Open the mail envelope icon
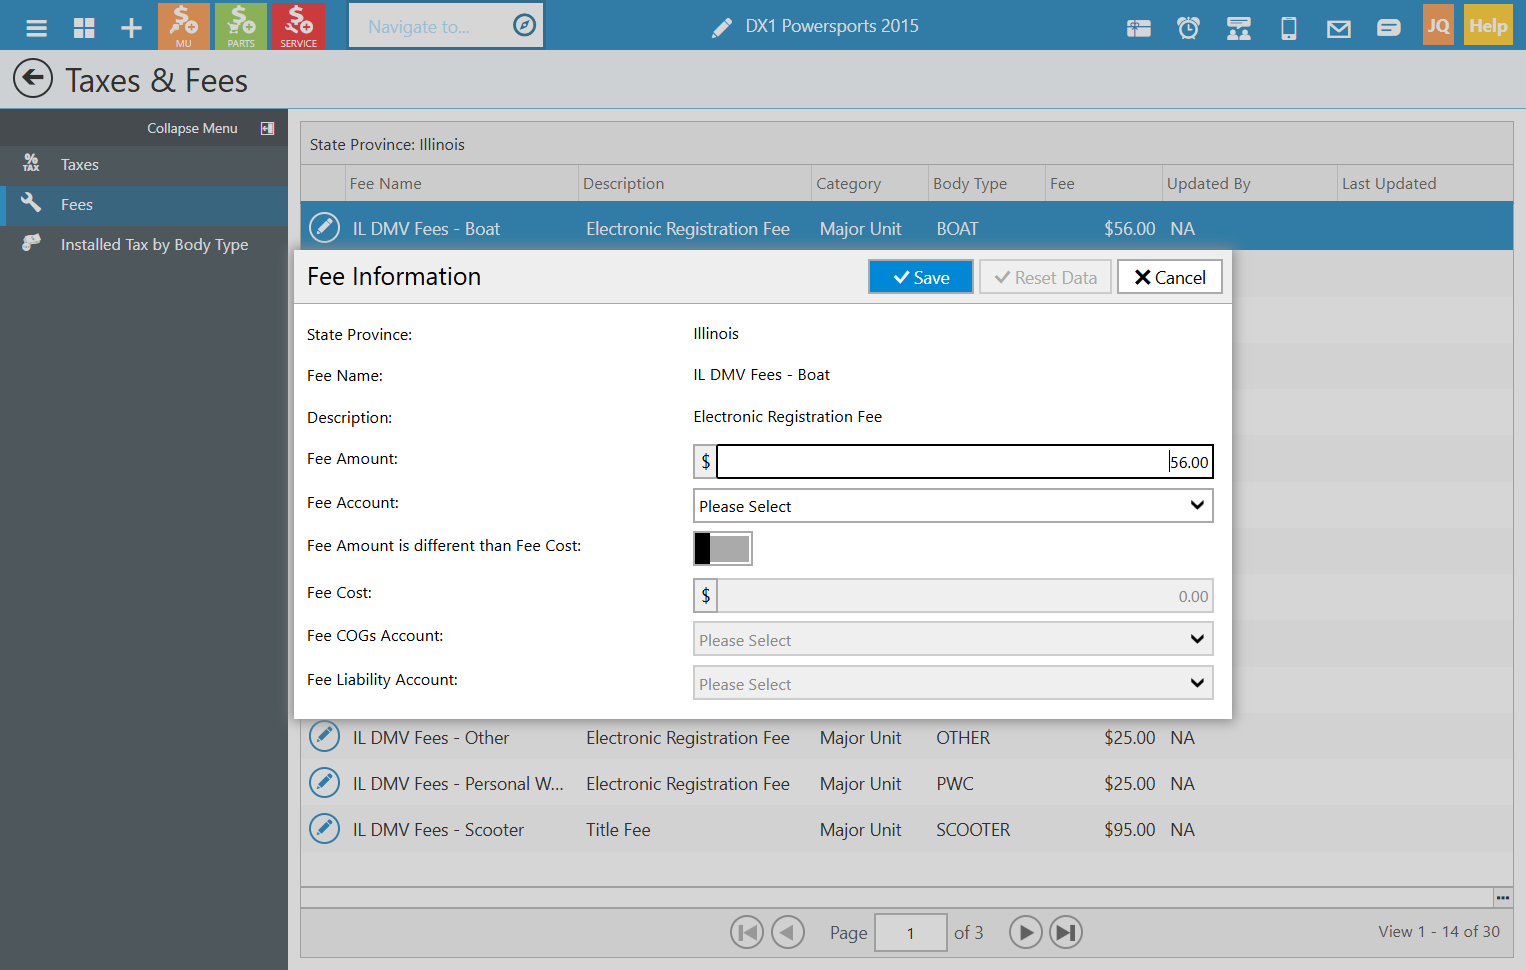1526x970 pixels. tap(1339, 29)
